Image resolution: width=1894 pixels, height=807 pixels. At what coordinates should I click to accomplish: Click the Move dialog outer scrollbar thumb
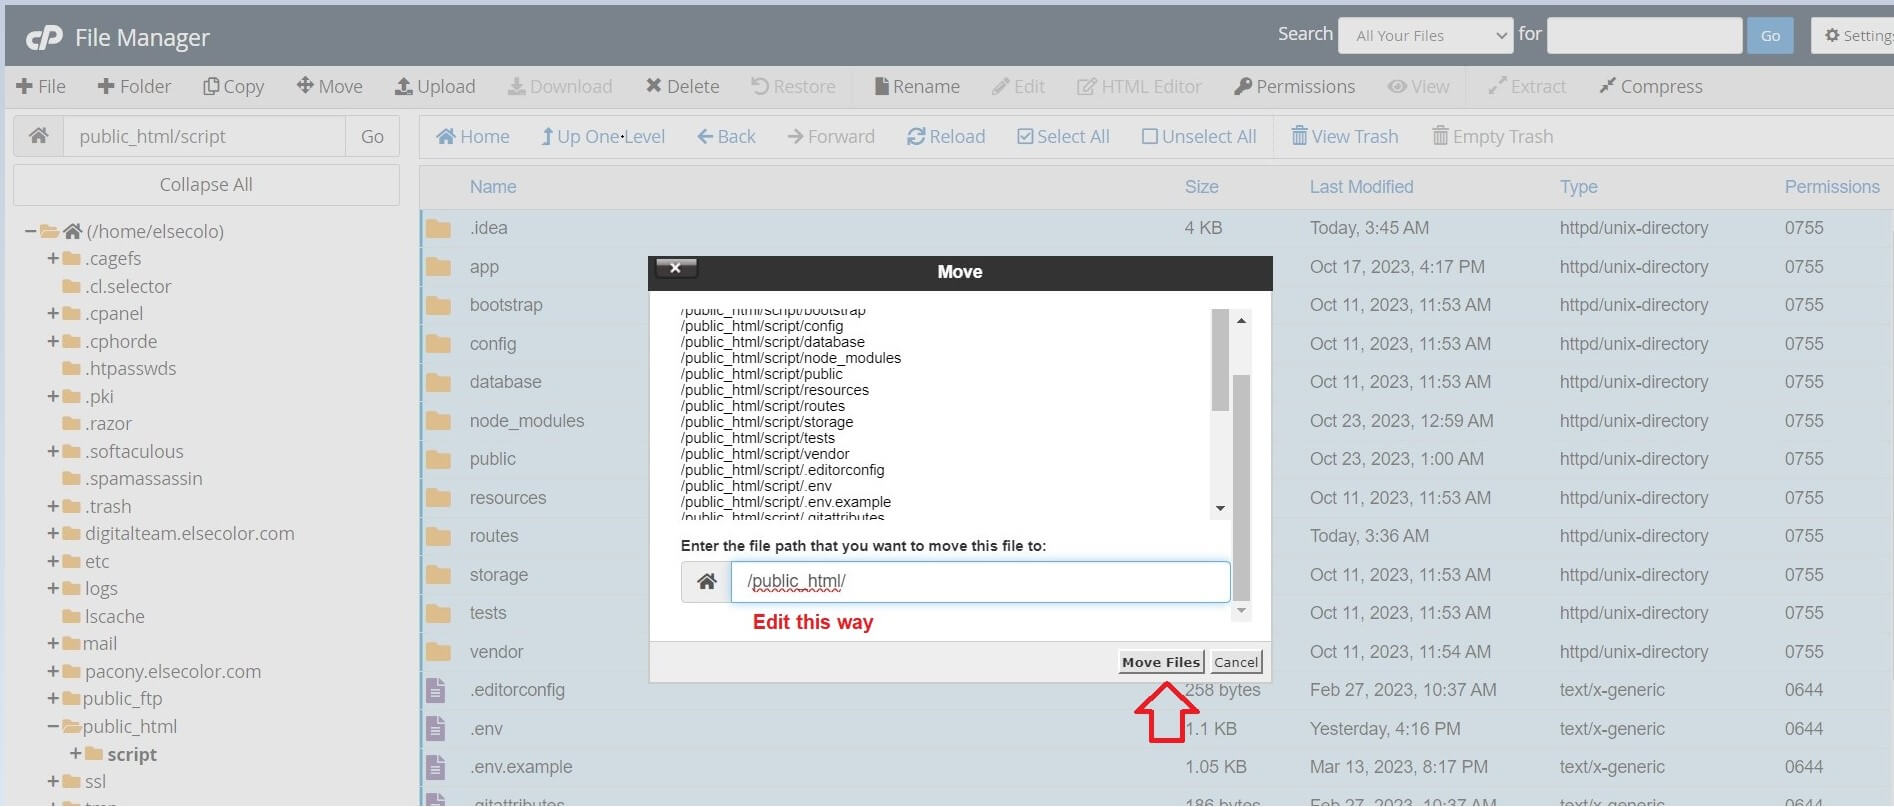point(1241,486)
